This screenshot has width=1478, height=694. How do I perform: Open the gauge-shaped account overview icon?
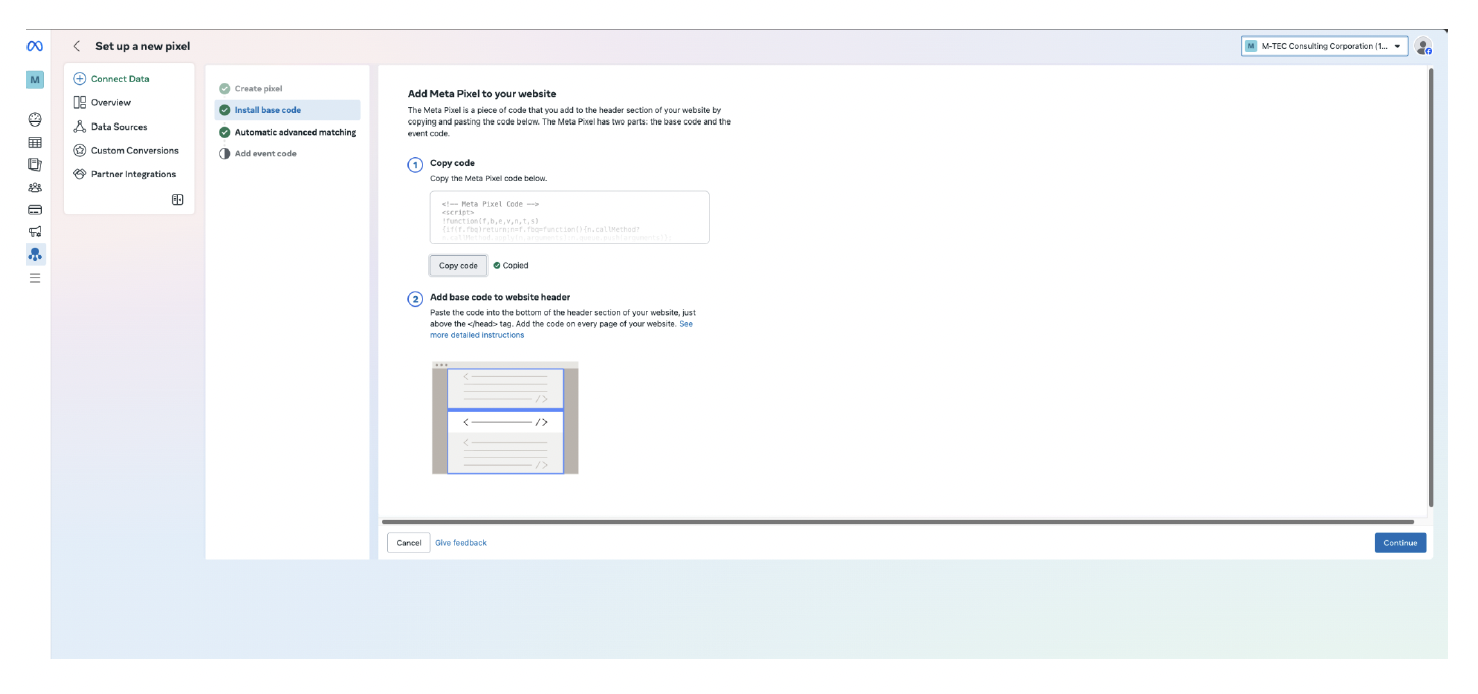point(35,119)
